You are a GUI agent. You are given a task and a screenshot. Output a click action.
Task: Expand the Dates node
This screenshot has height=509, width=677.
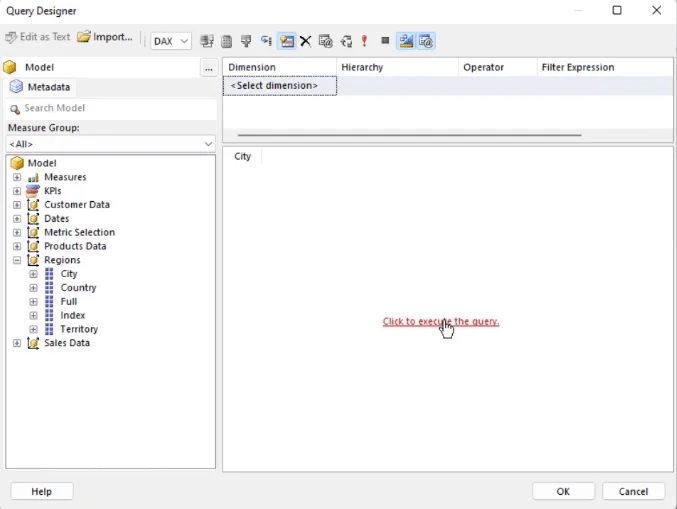[x=17, y=219]
